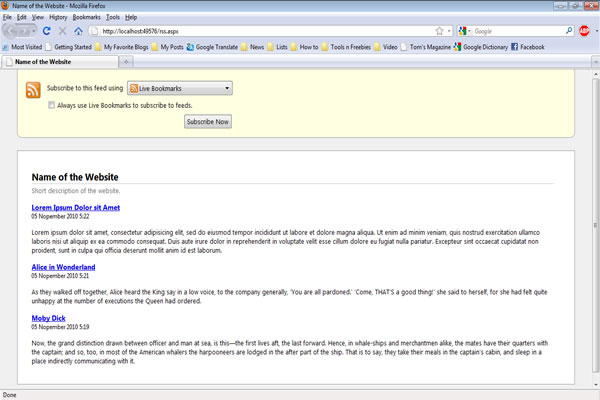
Task: Click the date 05 Nopember 2010 5:21
Action: coord(60,276)
